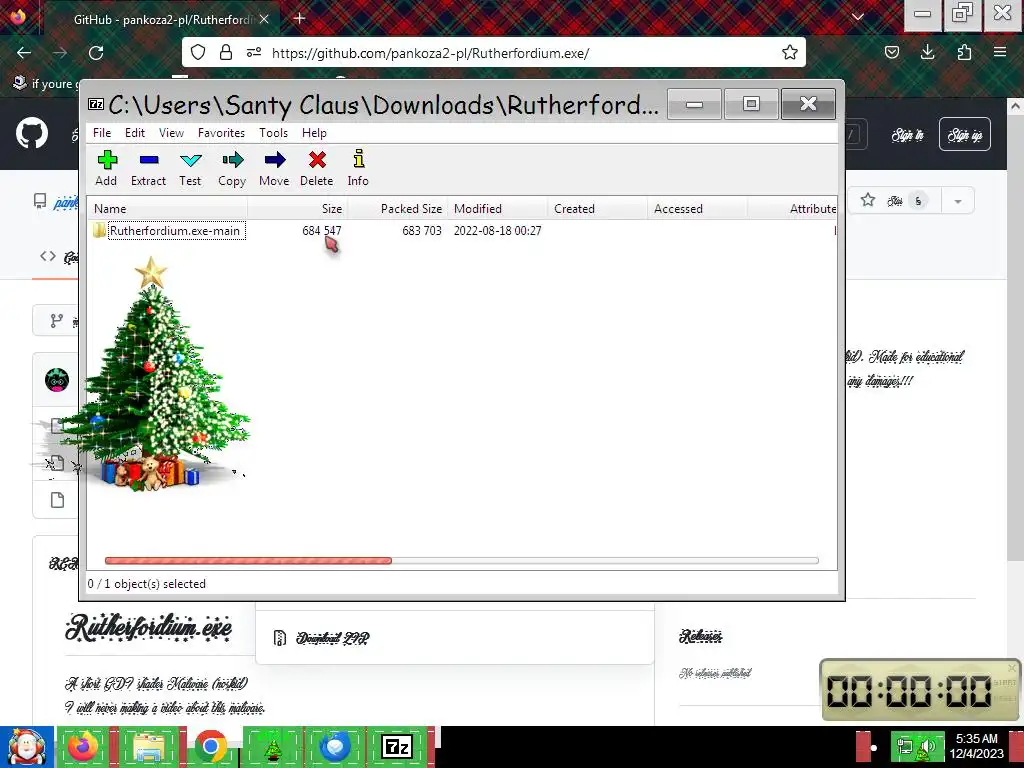Click the Releases heading link
The height and width of the screenshot is (768, 1024).
point(700,636)
